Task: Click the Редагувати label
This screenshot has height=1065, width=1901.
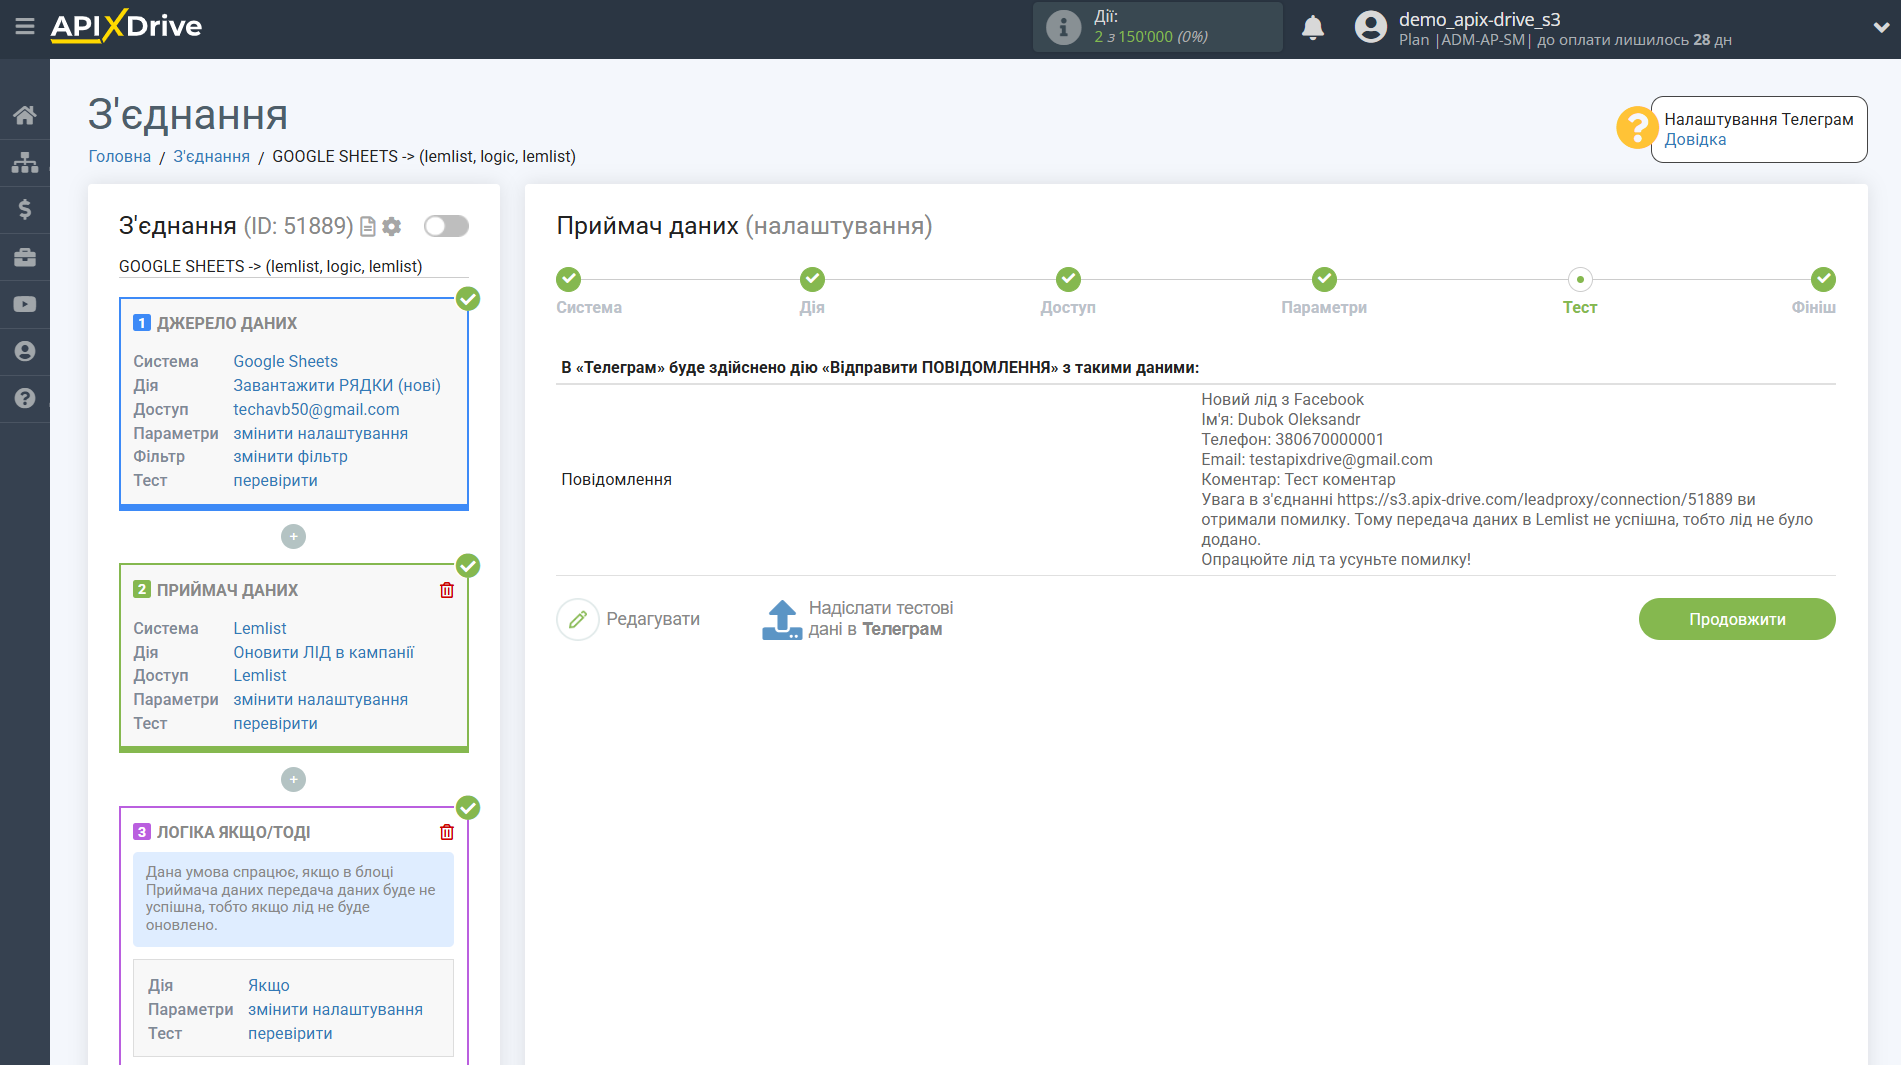Action: (x=653, y=619)
